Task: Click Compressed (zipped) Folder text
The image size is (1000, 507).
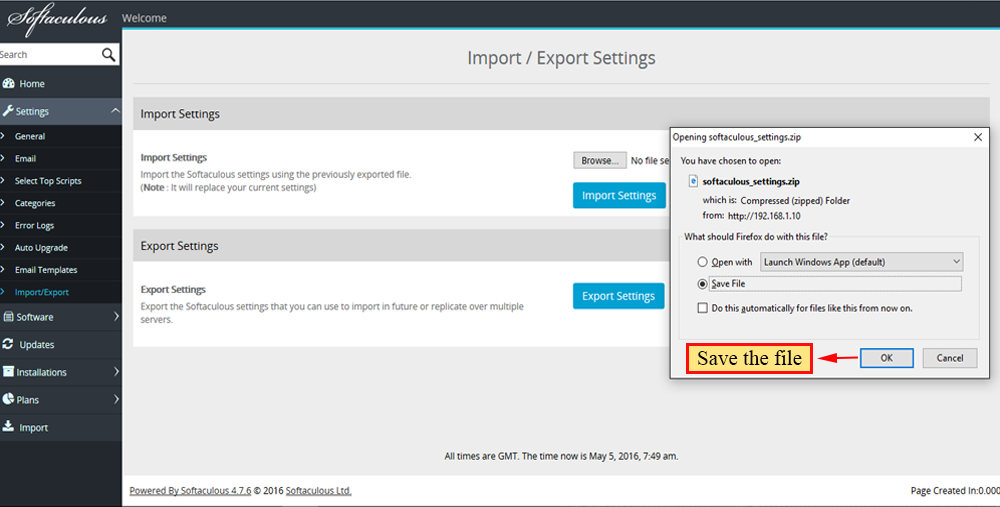Action: (x=795, y=201)
